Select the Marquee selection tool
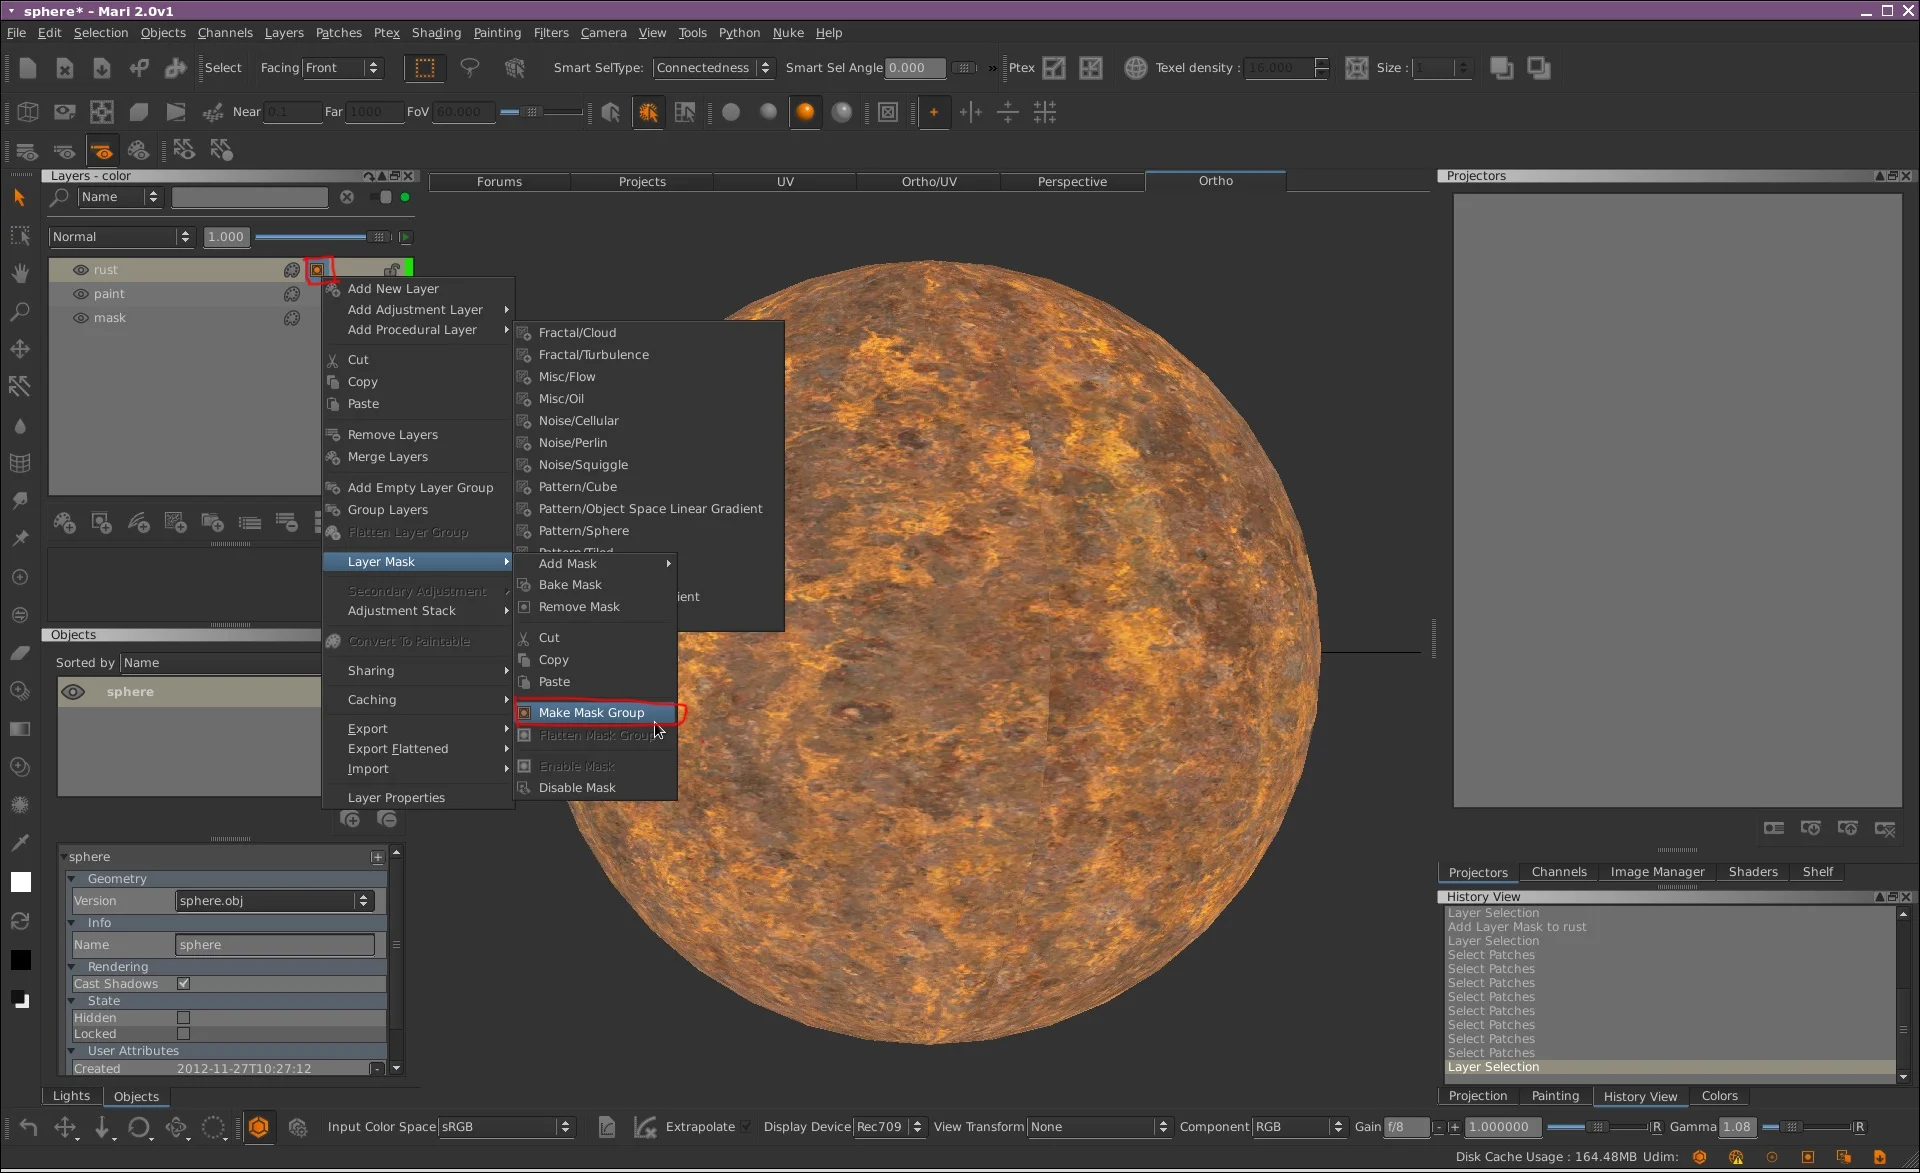1920x1173 pixels. click(20, 234)
